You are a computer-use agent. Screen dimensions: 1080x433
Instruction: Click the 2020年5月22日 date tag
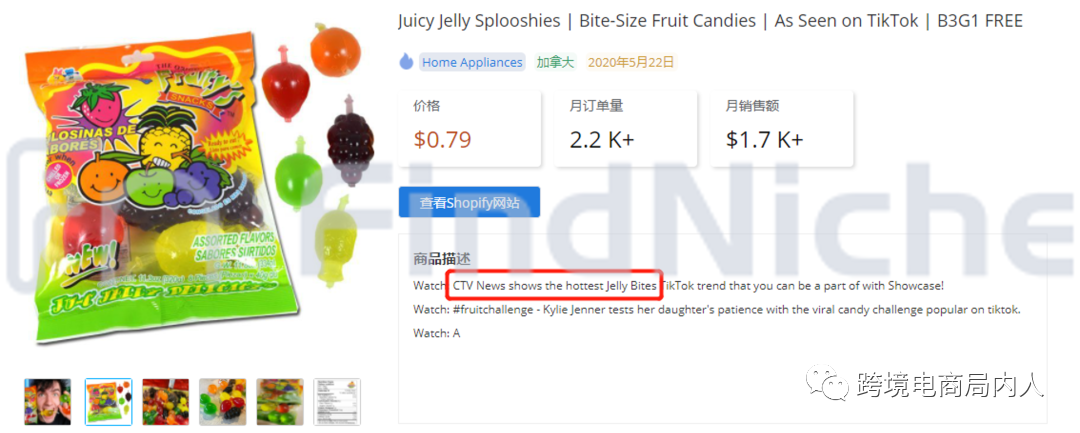point(631,62)
